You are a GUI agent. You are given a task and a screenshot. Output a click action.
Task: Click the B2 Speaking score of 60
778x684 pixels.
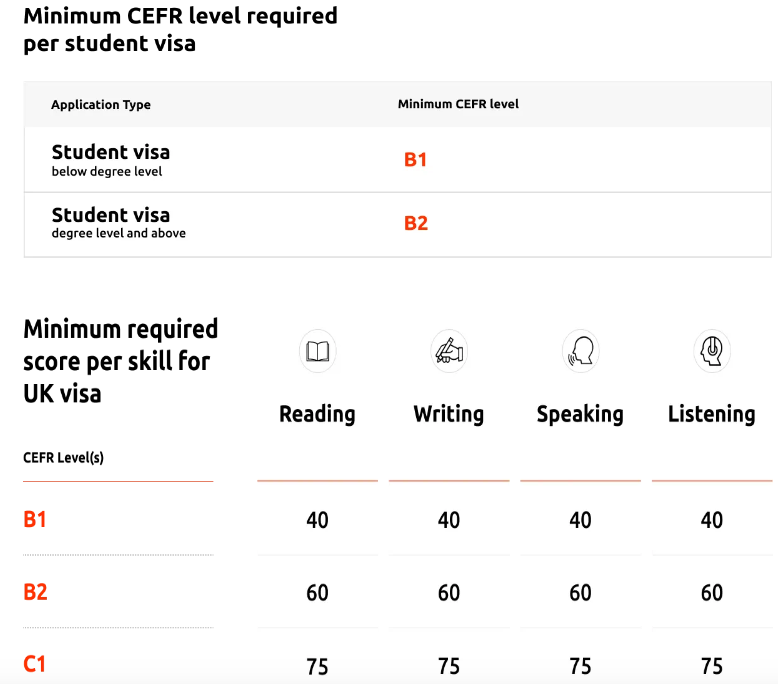[580, 592]
